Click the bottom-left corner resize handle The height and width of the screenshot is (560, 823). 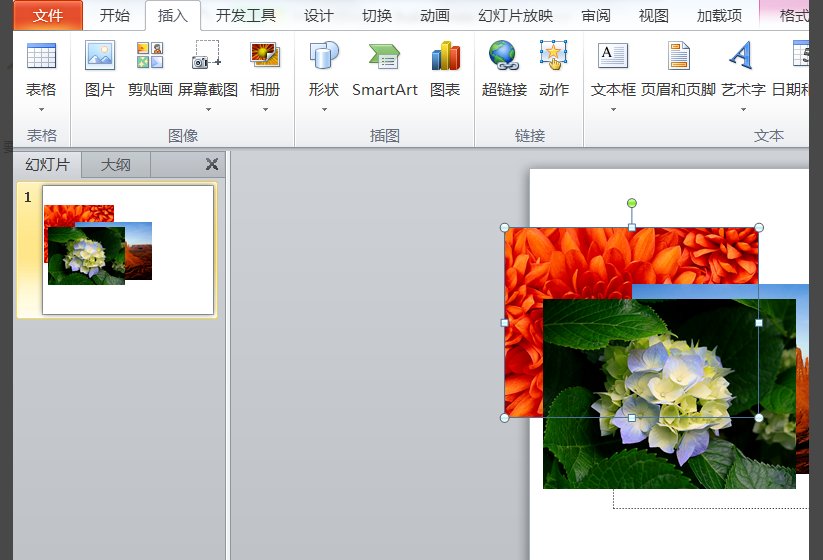click(504, 418)
